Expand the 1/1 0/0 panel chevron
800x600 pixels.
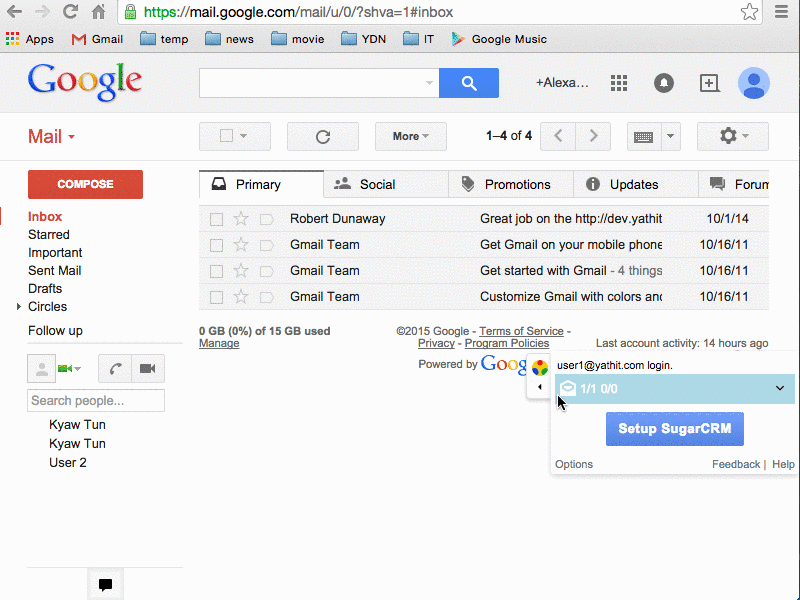pyautogui.click(x=780, y=388)
